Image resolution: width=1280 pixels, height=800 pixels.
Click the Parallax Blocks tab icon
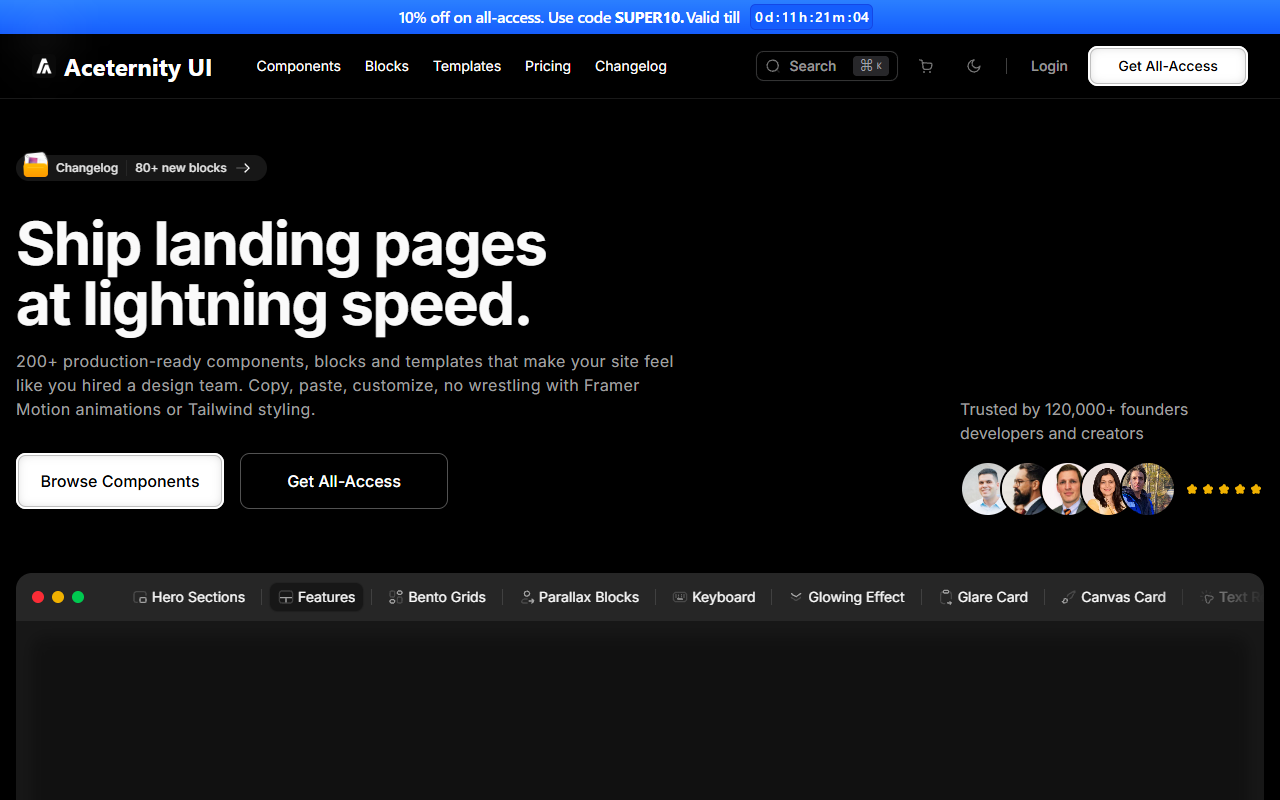tap(527, 598)
